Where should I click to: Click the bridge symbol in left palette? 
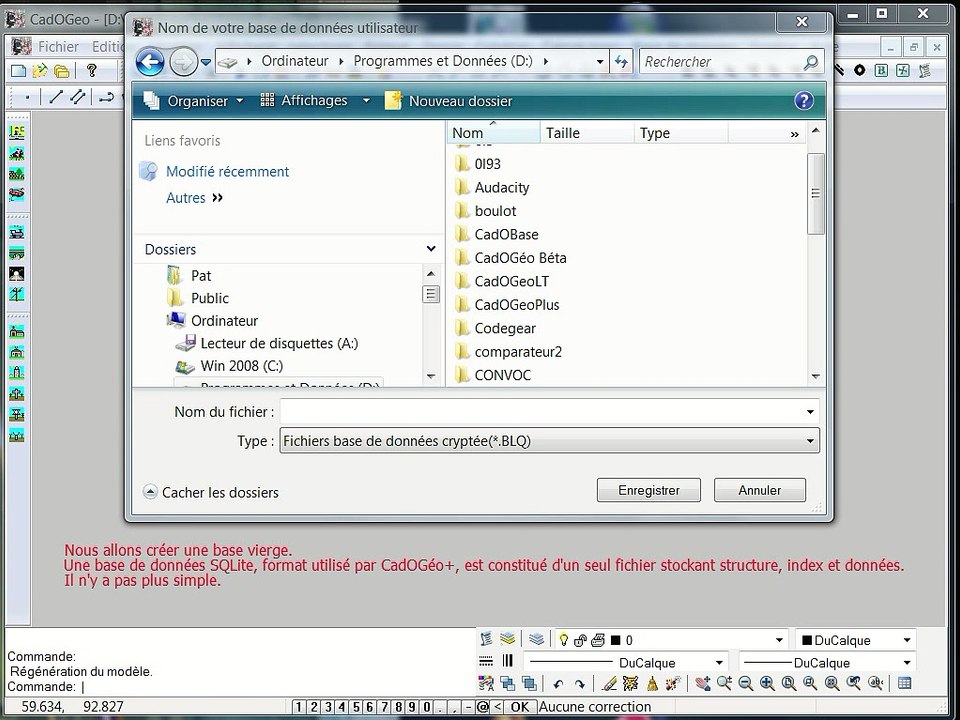pos(17,253)
